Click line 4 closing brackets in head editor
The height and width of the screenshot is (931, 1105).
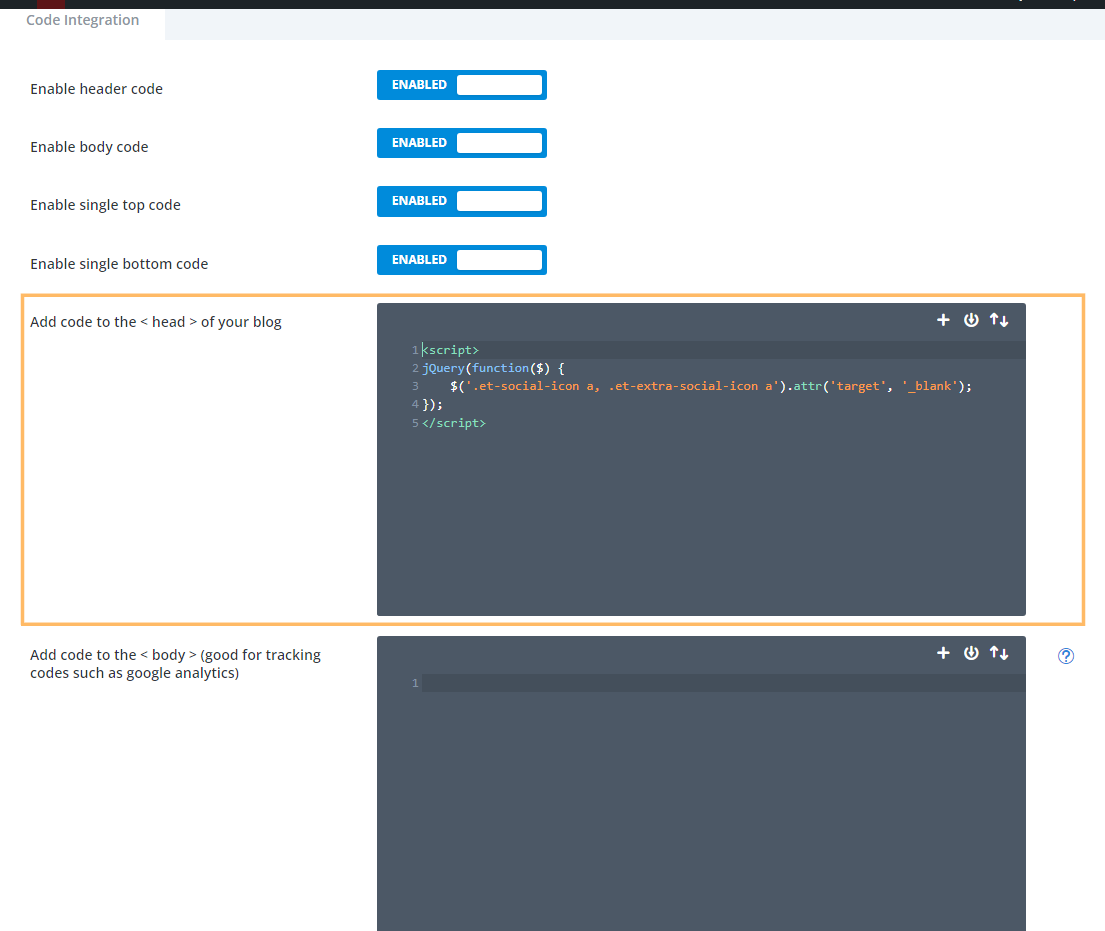coord(432,405)
